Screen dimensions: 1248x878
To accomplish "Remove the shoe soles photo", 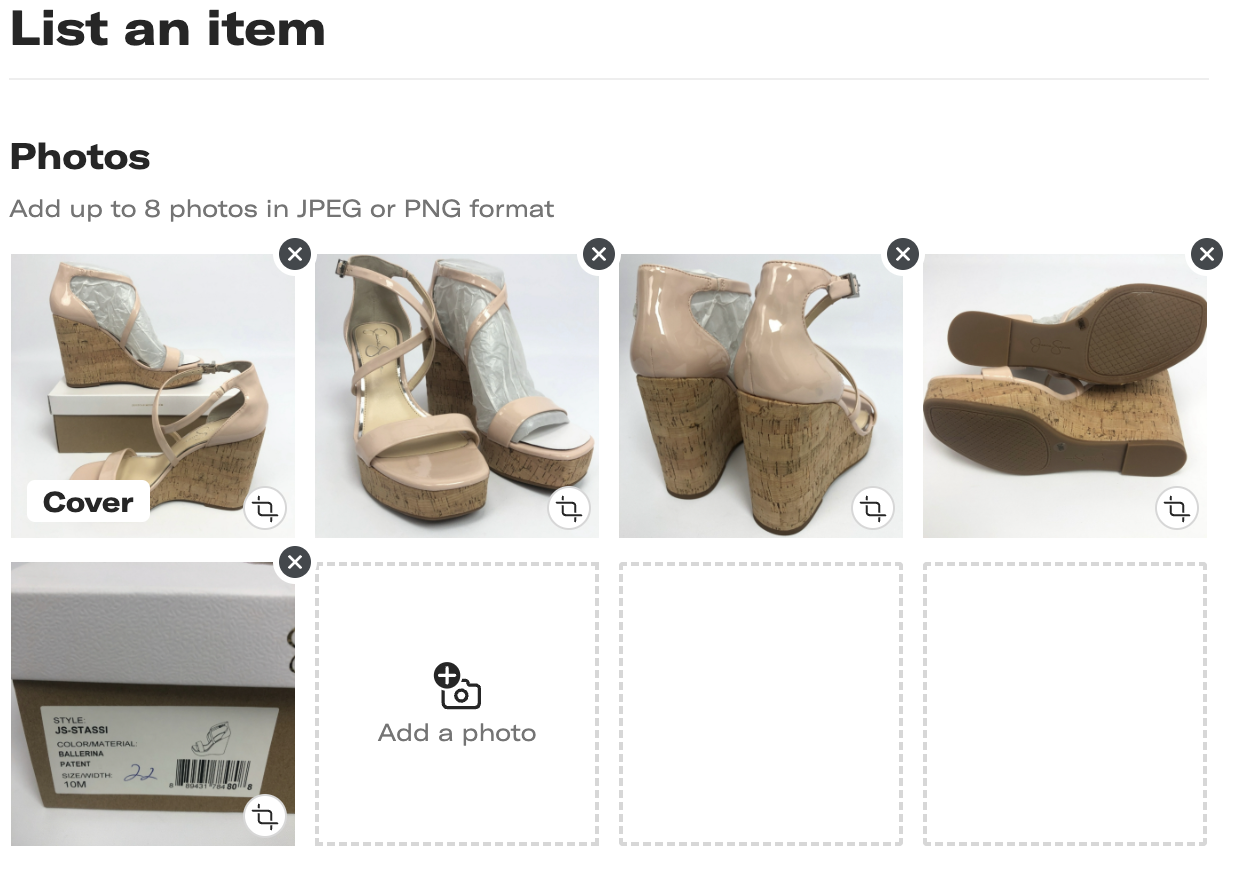I will 1206,254.
